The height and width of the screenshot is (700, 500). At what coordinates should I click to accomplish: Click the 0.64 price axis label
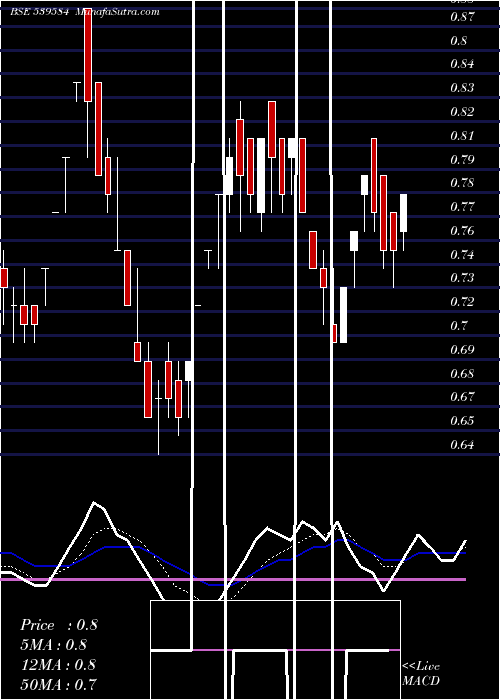pos(462,445)
